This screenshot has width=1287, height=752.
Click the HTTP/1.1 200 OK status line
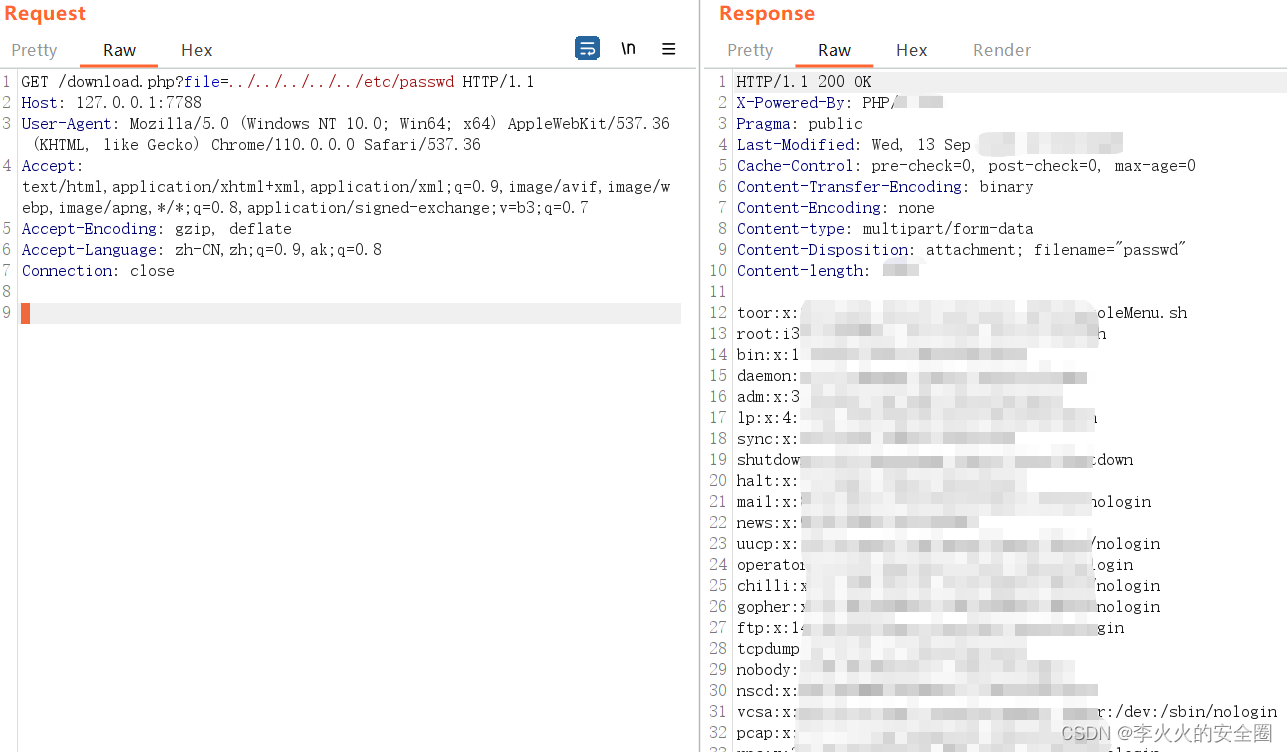(x=804, y=82)
